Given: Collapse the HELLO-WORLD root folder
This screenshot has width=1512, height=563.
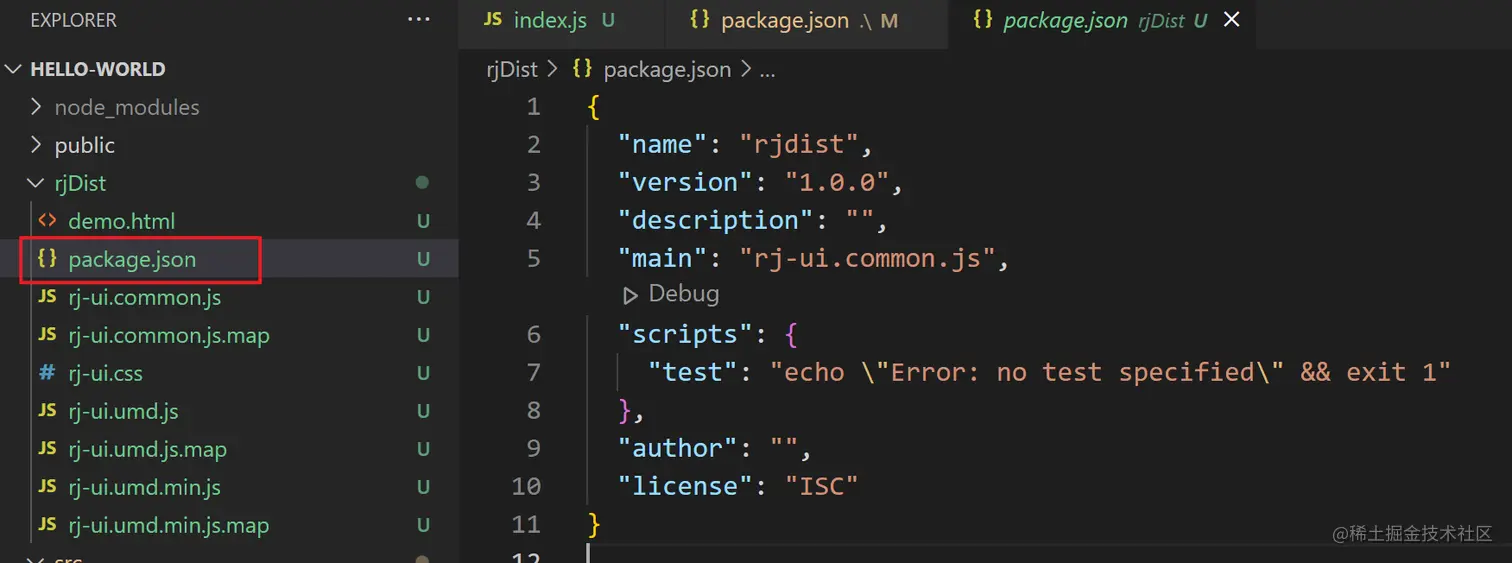Looking at the screenshot, I should pos(14,69).
